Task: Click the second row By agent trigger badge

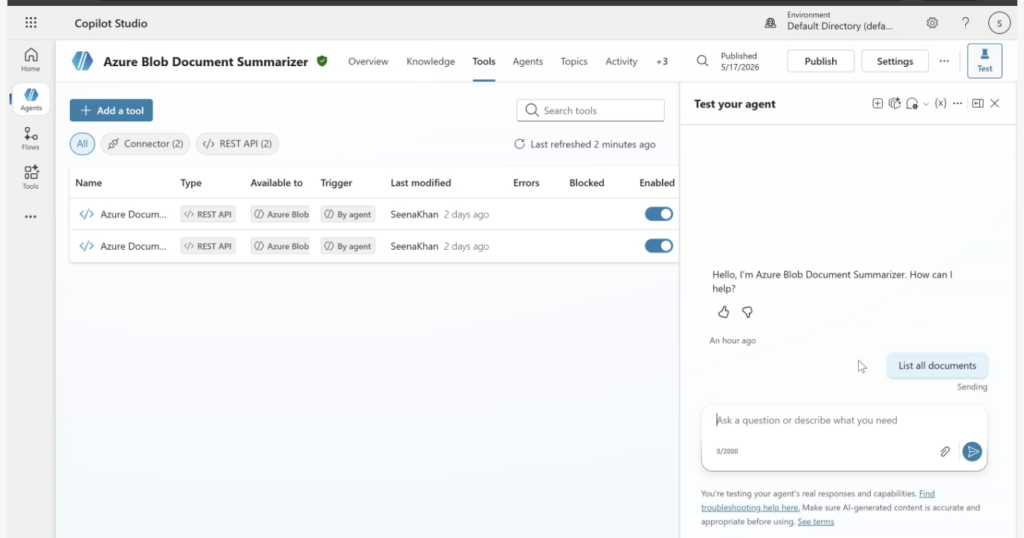Action: 347,246
